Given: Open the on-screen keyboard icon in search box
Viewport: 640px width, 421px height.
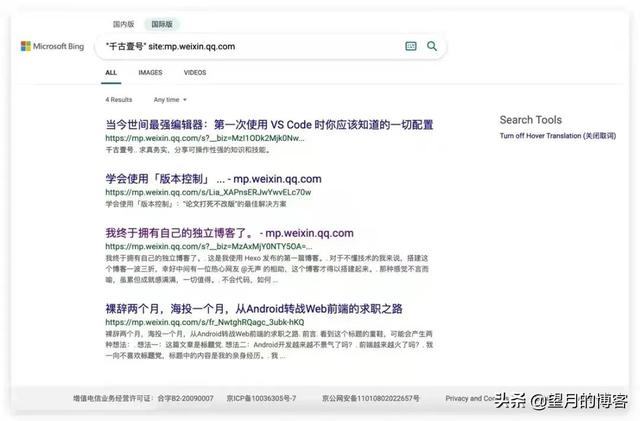Looking at the screenshot, I should [411, 46].
